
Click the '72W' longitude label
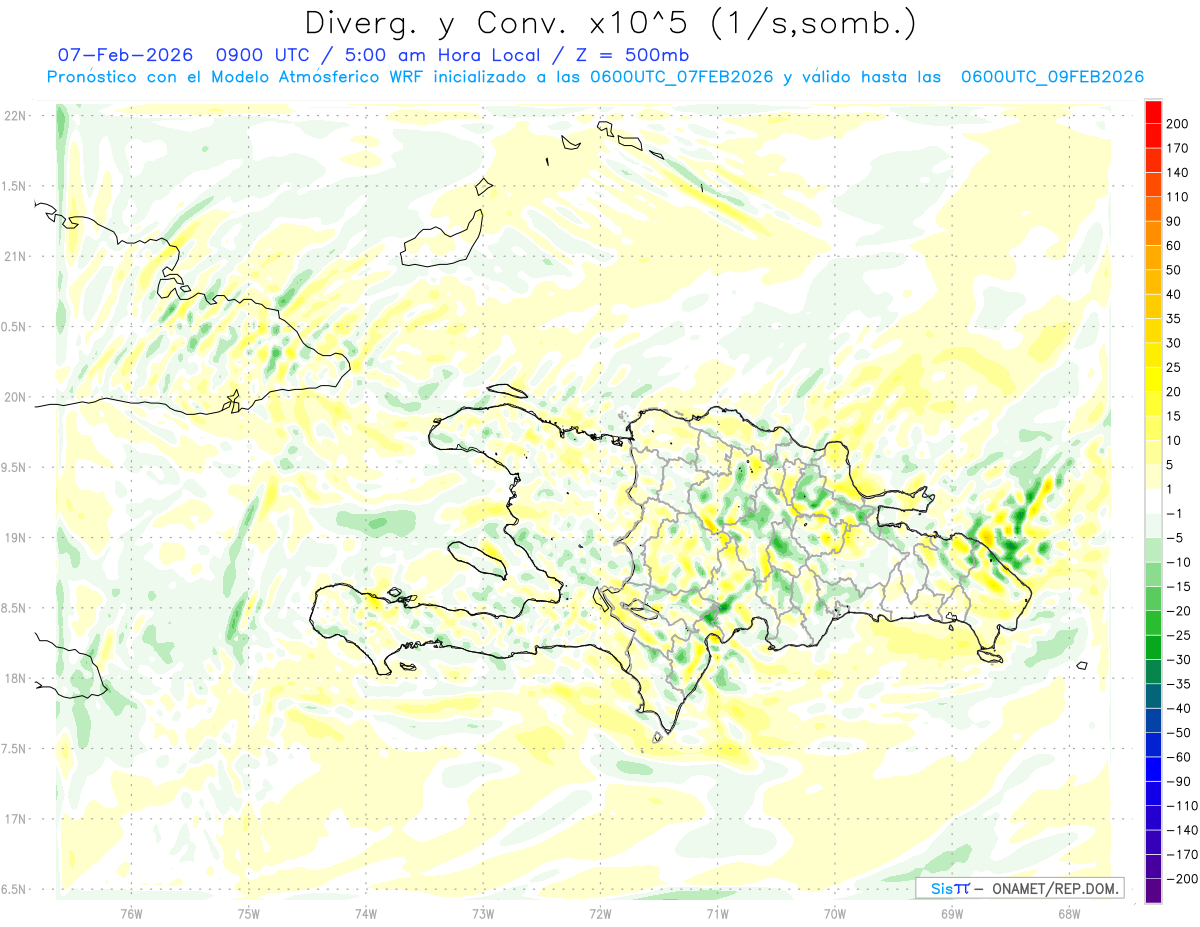(x=600, y=912)
